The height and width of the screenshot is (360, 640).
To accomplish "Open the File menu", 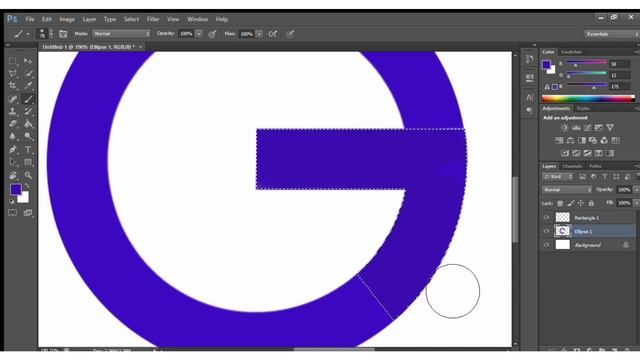I will click(30, 19).
